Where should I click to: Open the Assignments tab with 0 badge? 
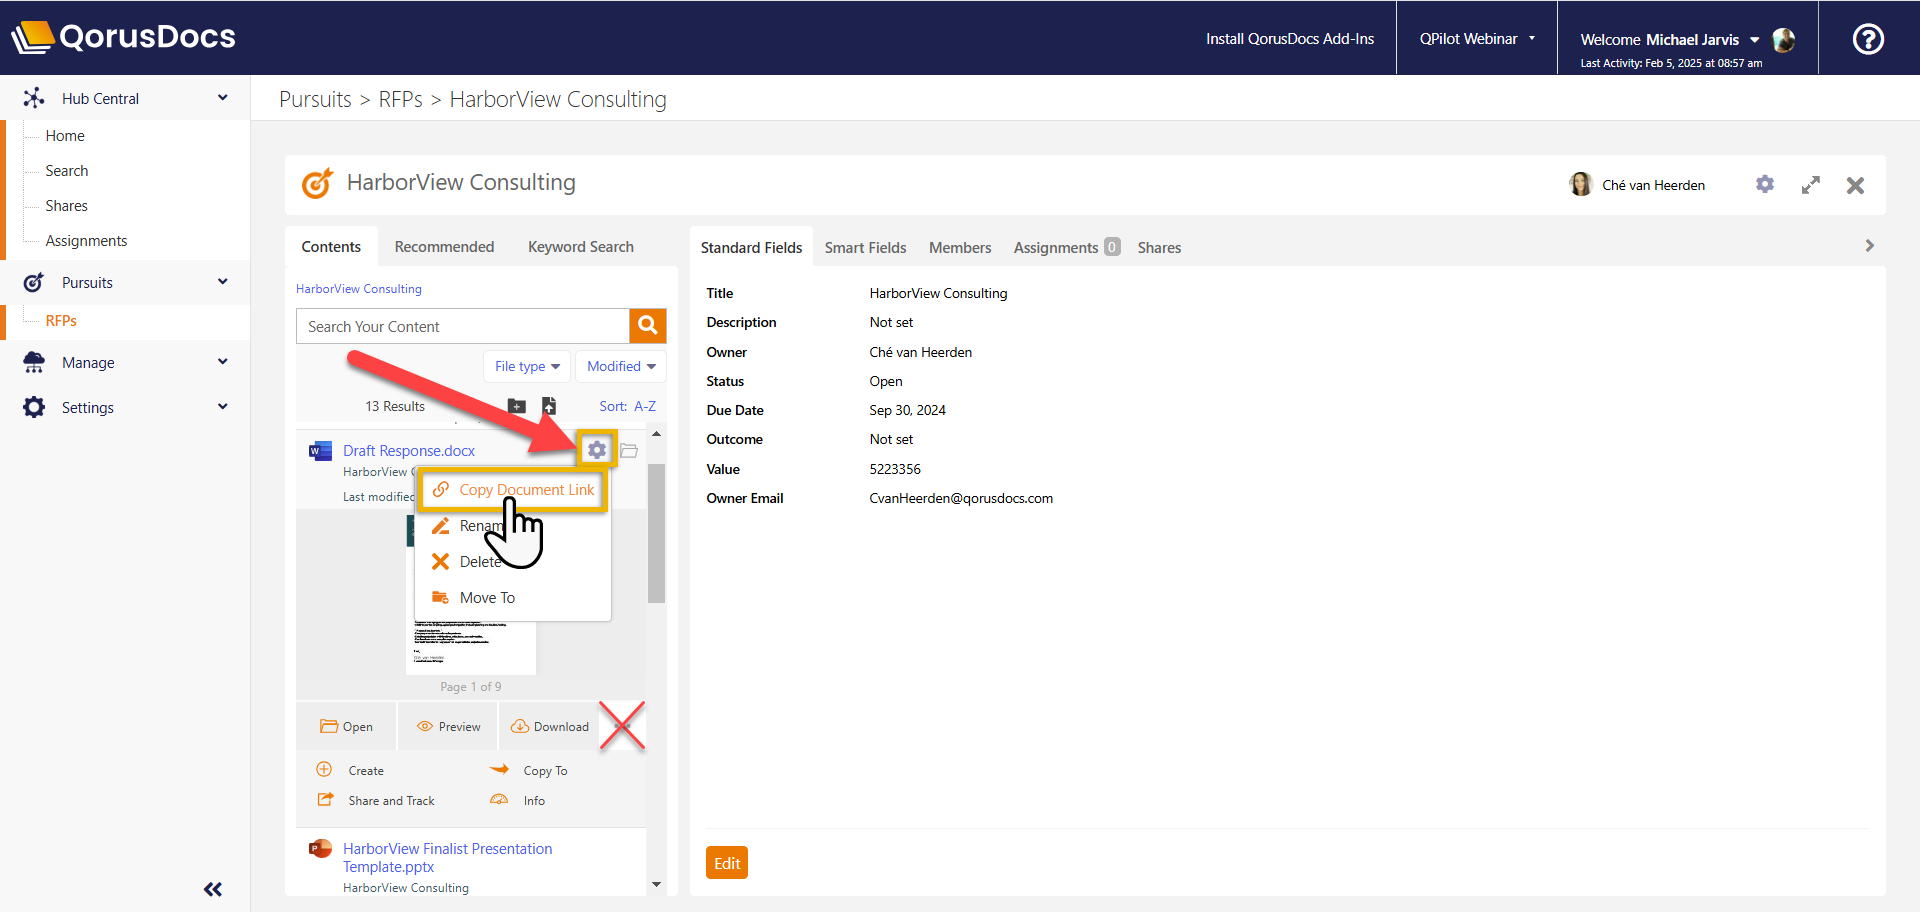(x=1066, y=247)
